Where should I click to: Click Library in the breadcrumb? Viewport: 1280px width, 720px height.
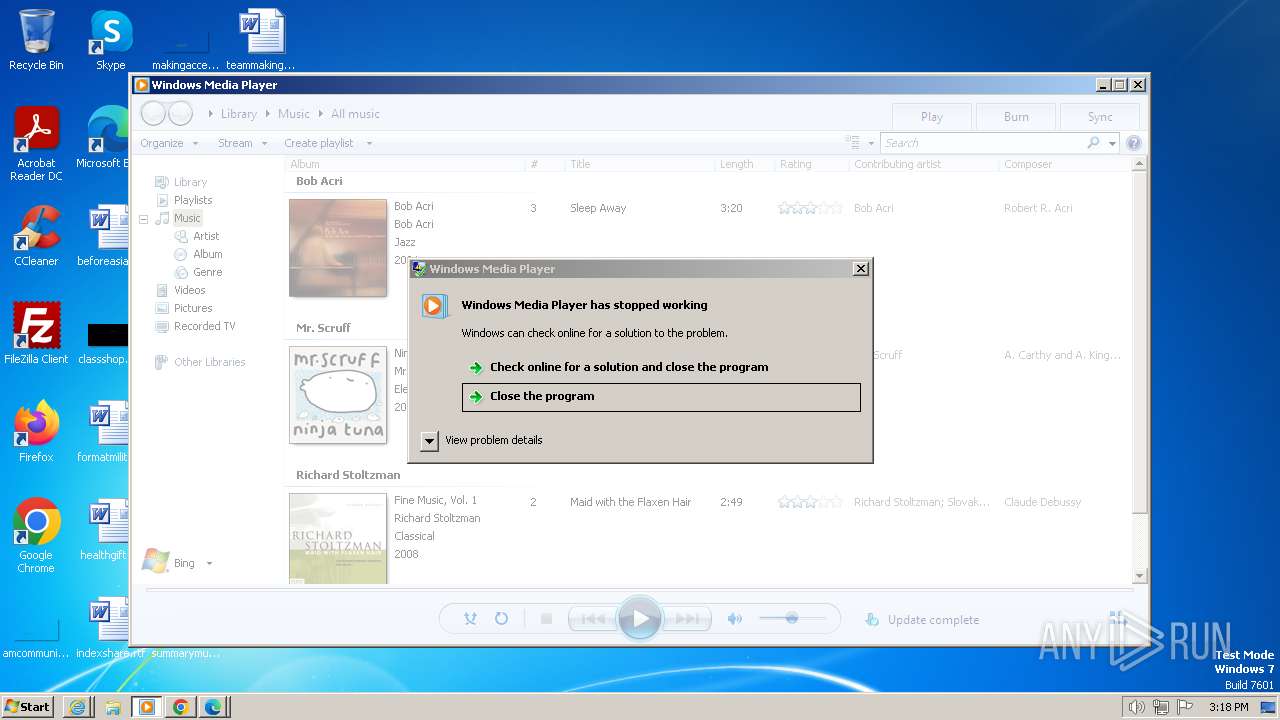pyautogui.click(x=239, y=114)
